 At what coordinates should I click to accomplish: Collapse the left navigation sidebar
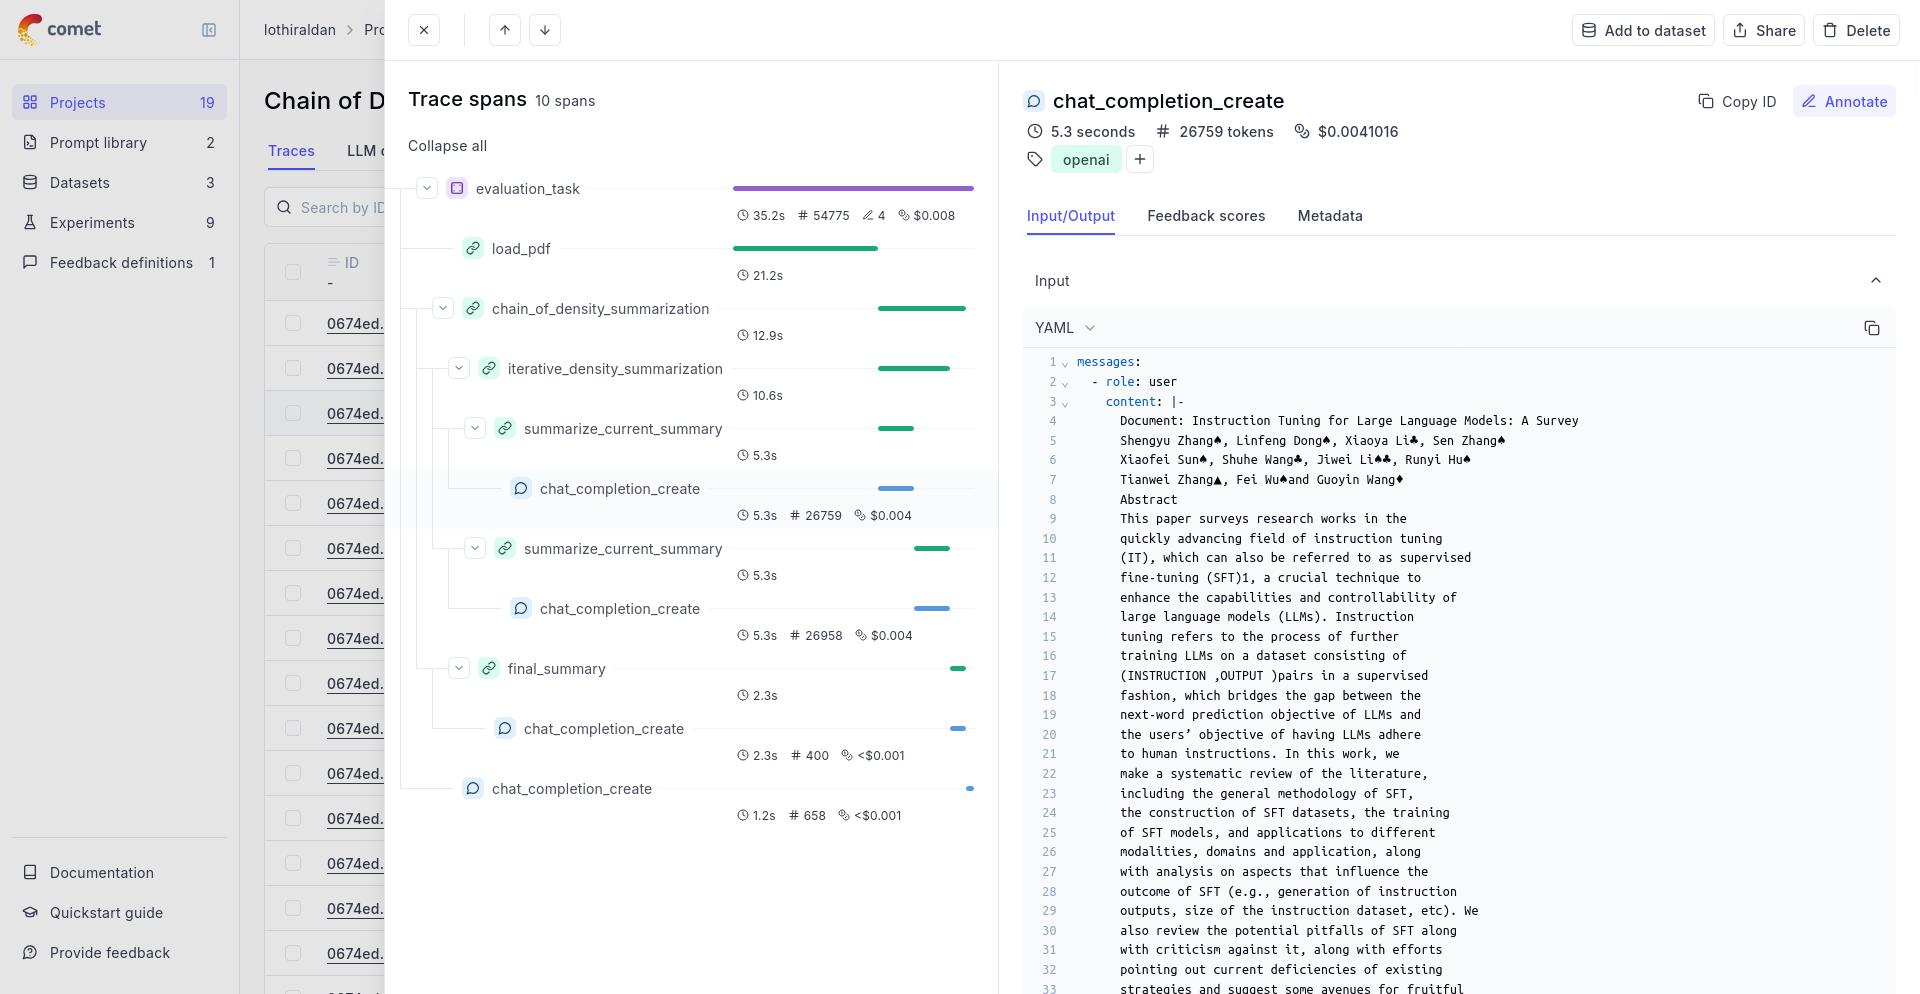click(x=209, y=30)
